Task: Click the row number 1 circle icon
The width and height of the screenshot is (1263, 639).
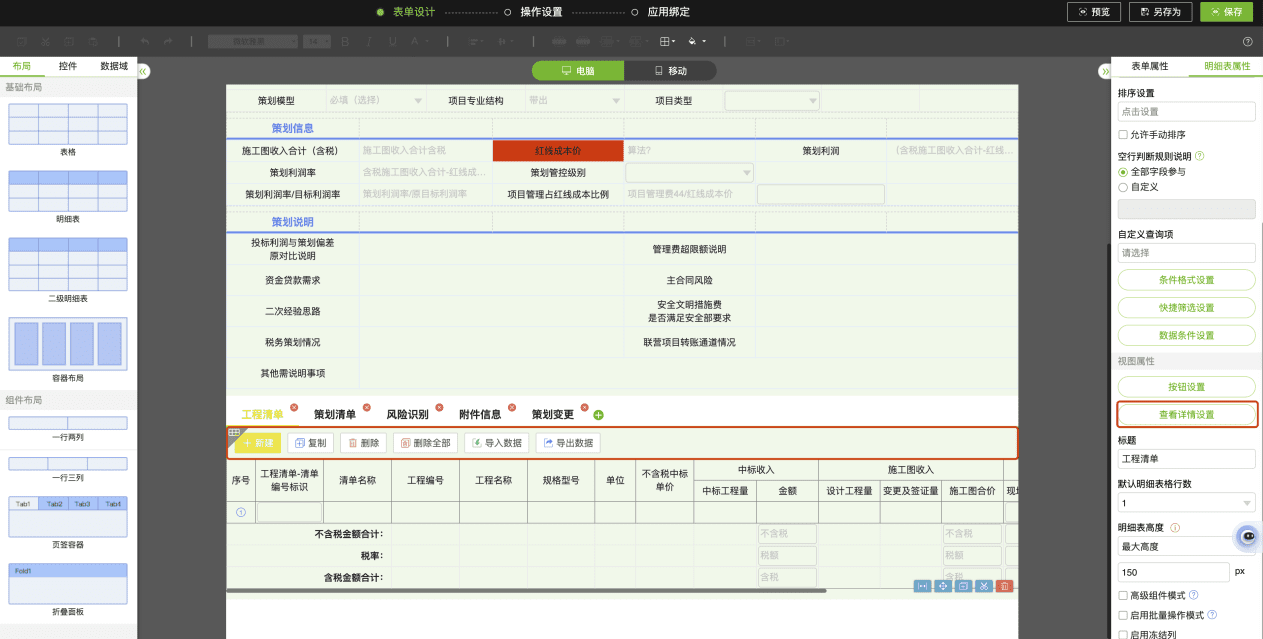Action: [x=241, y=512]
